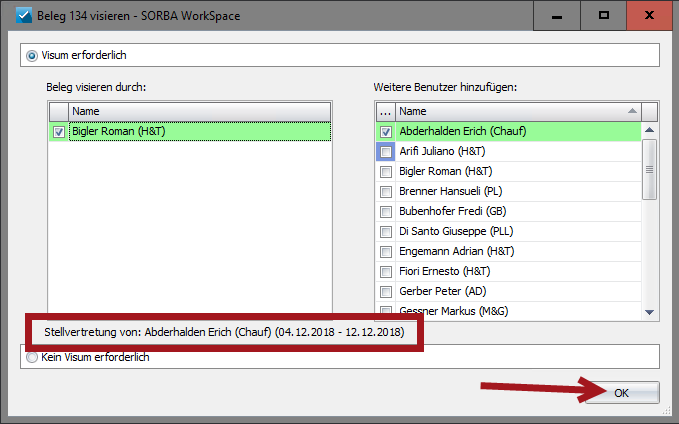Viewport: 679px width, 424px height.
Task: Check the Di Santo Giuseppe (PLL) checkbox
Action: coord(385,232)
